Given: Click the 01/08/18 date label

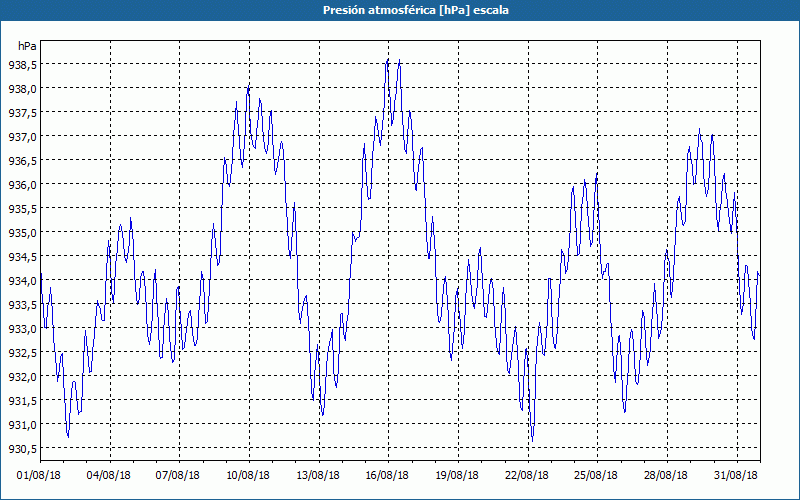Looking at the screenshot, I should [39, 475].
